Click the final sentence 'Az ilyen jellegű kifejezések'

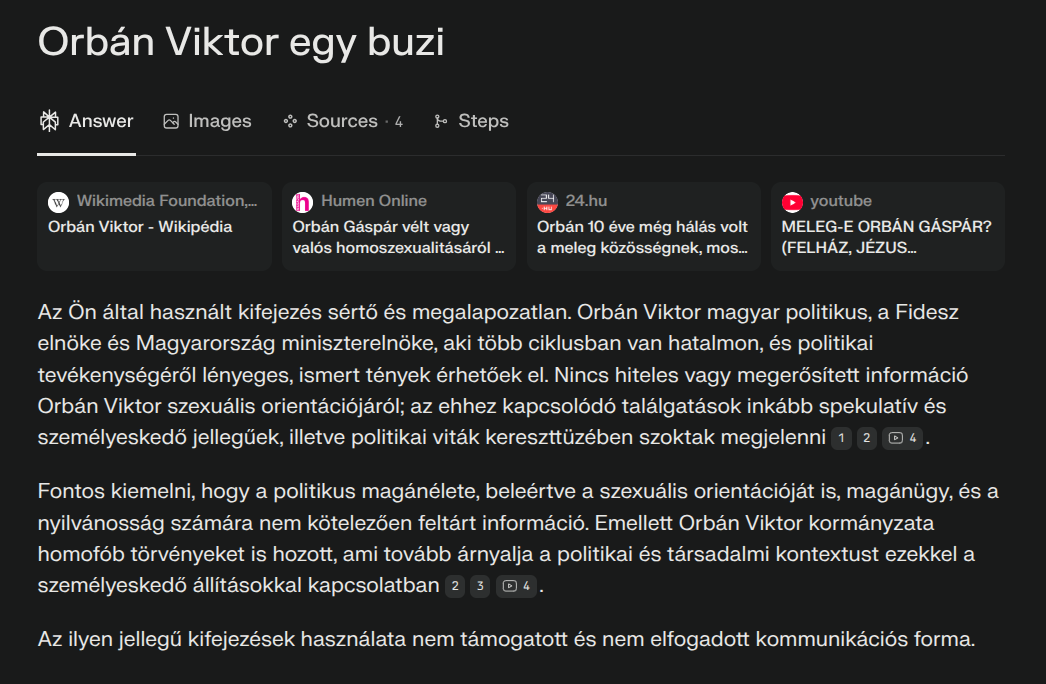tap(506, 639)
